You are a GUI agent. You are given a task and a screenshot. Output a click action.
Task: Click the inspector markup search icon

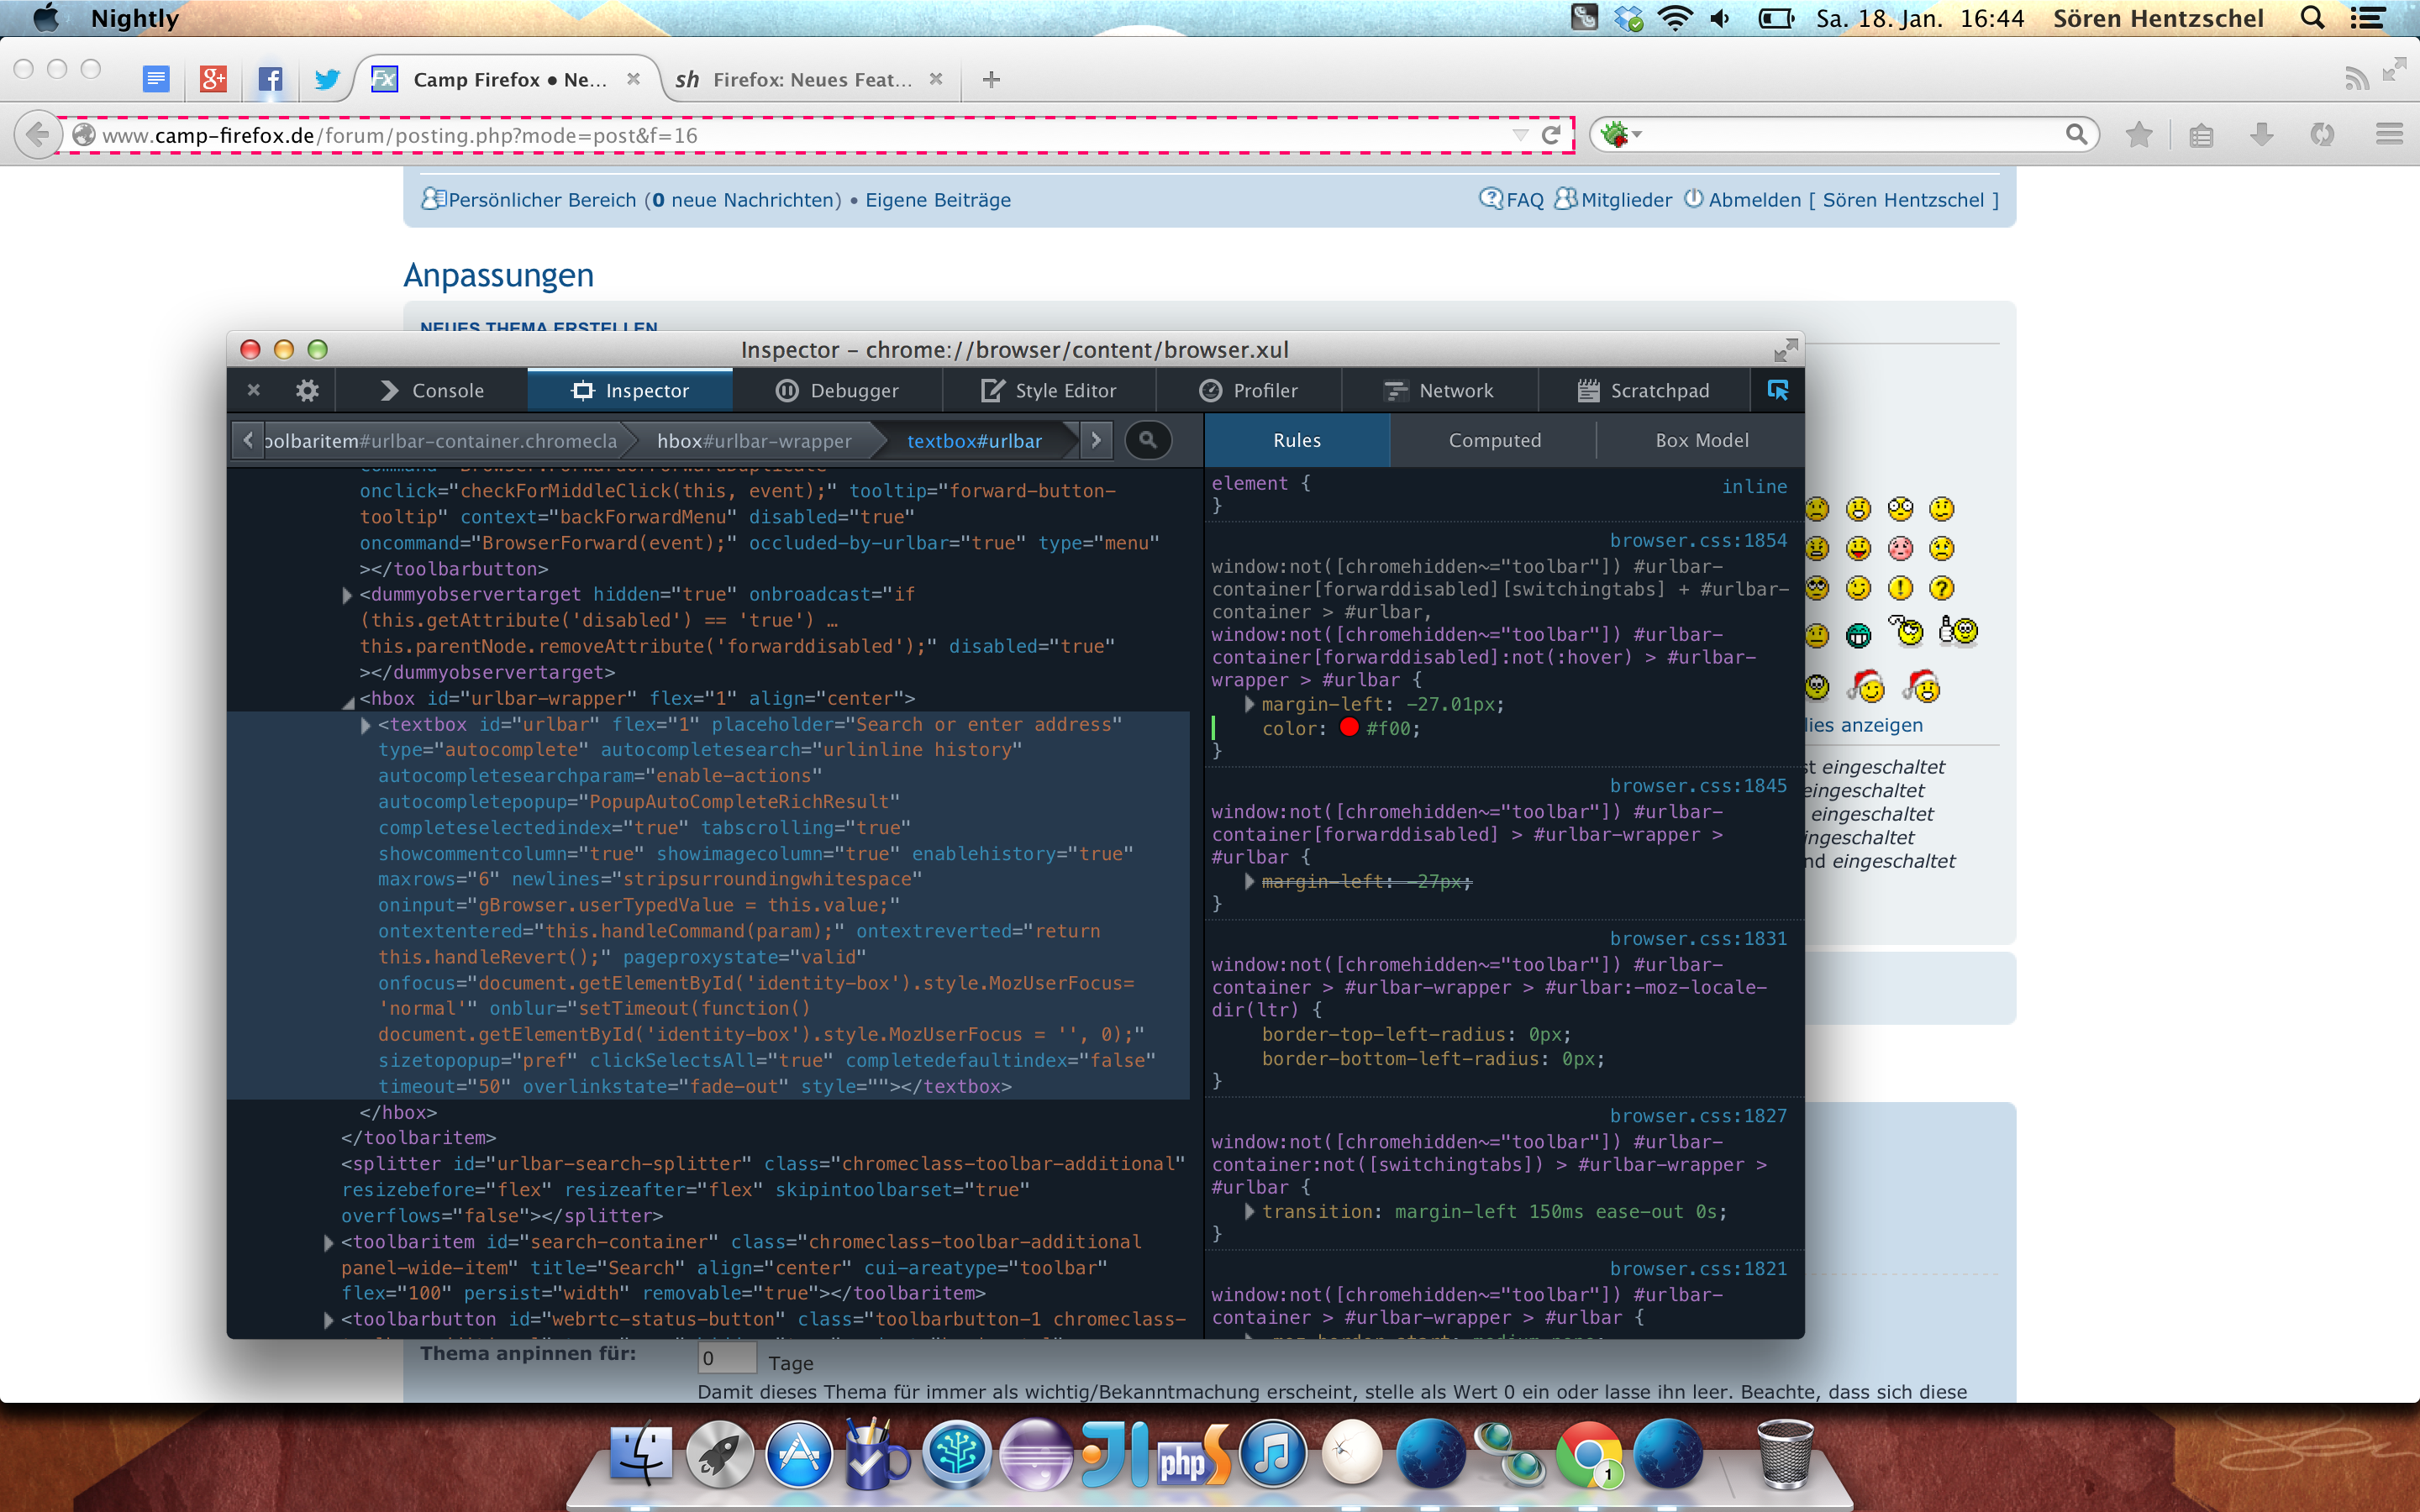(1147, 440)
